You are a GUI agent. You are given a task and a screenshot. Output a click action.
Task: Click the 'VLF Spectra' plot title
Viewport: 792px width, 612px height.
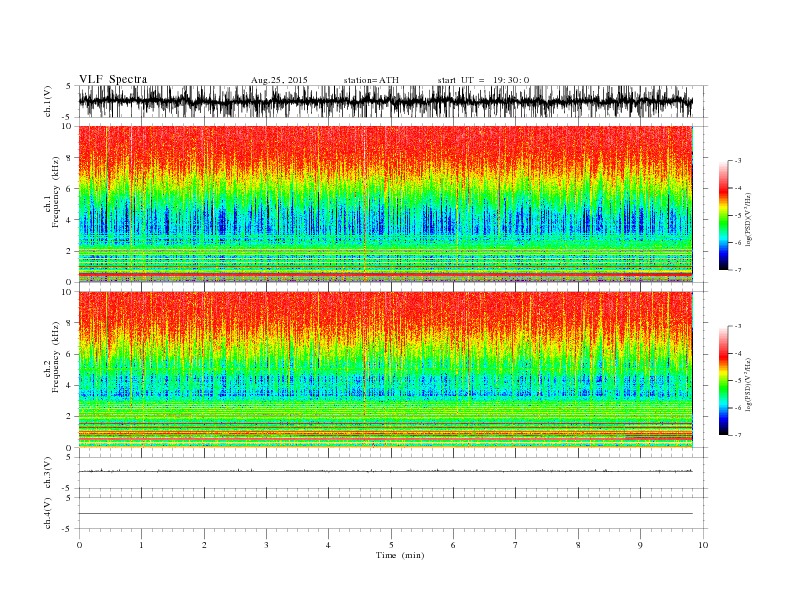pyautogui.click(x=113, y=79)
